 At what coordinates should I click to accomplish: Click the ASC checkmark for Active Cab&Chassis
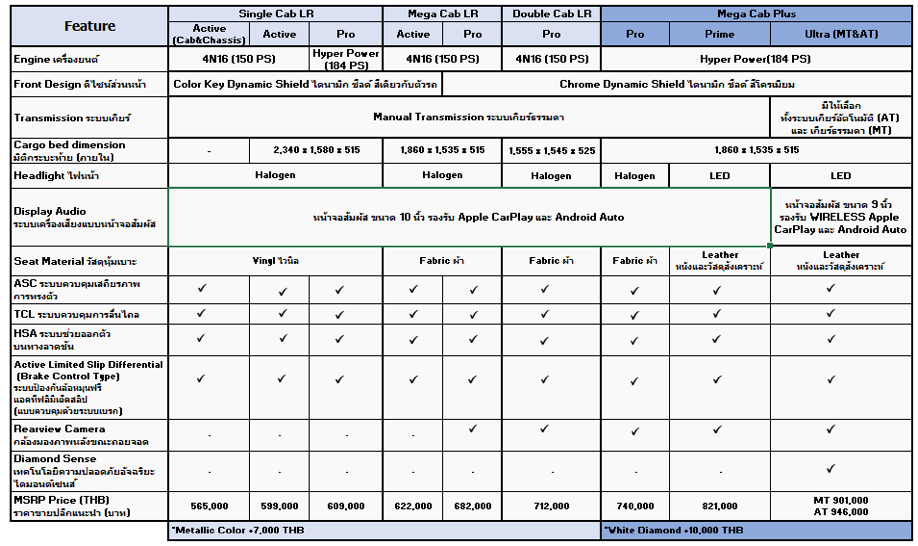tap(202, 288)
